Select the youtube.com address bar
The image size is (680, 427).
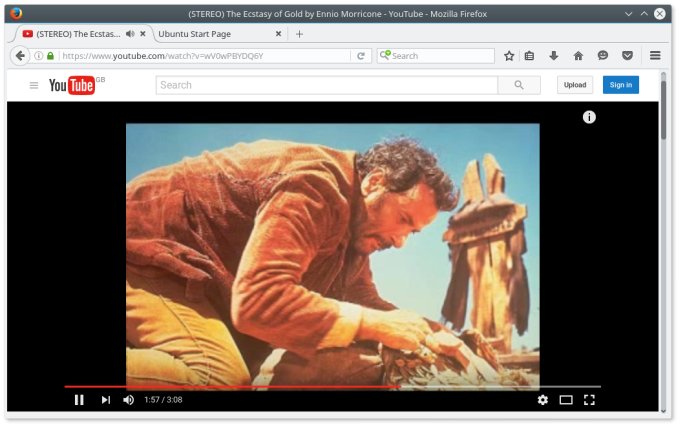[204, 56]
